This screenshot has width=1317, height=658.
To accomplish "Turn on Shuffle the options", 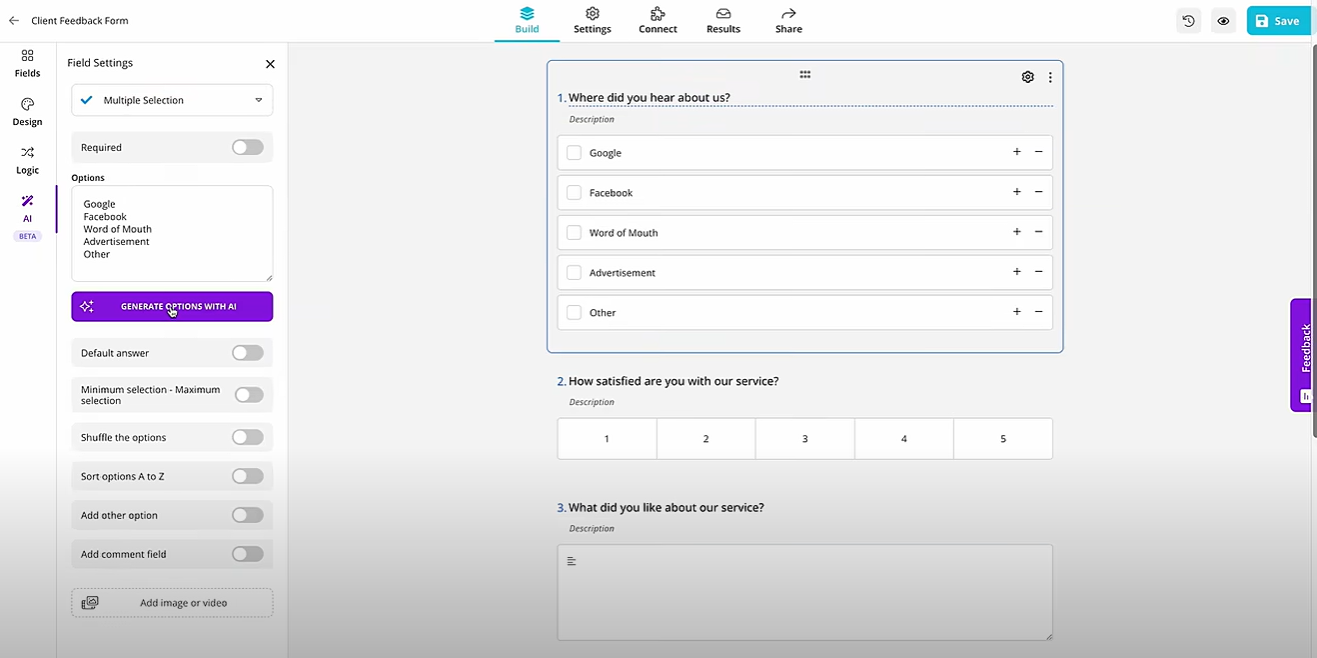I will click(247, 437).
